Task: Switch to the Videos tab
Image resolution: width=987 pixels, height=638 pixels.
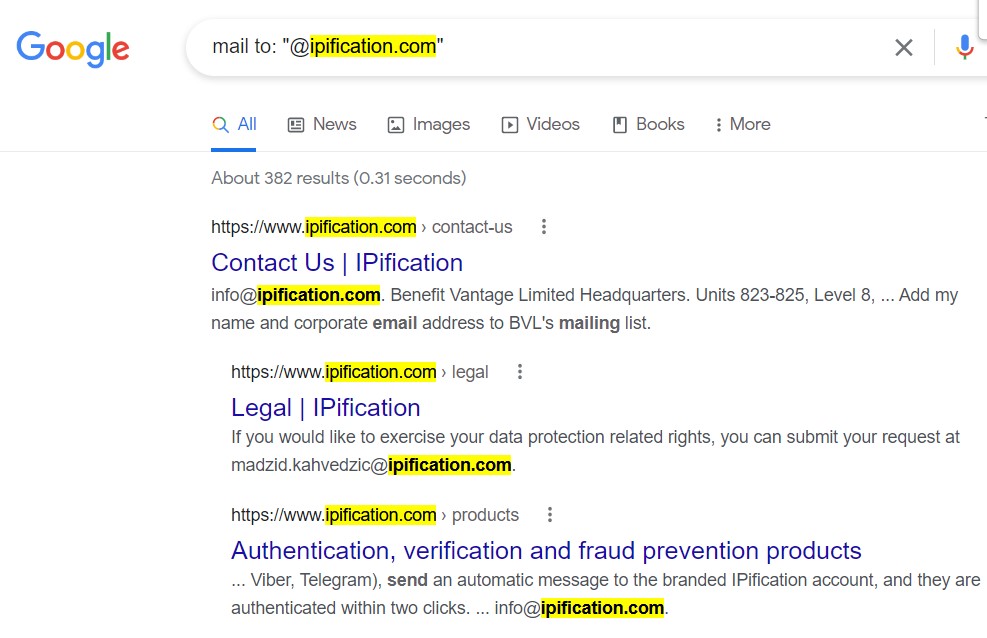Action: point(541,125)
